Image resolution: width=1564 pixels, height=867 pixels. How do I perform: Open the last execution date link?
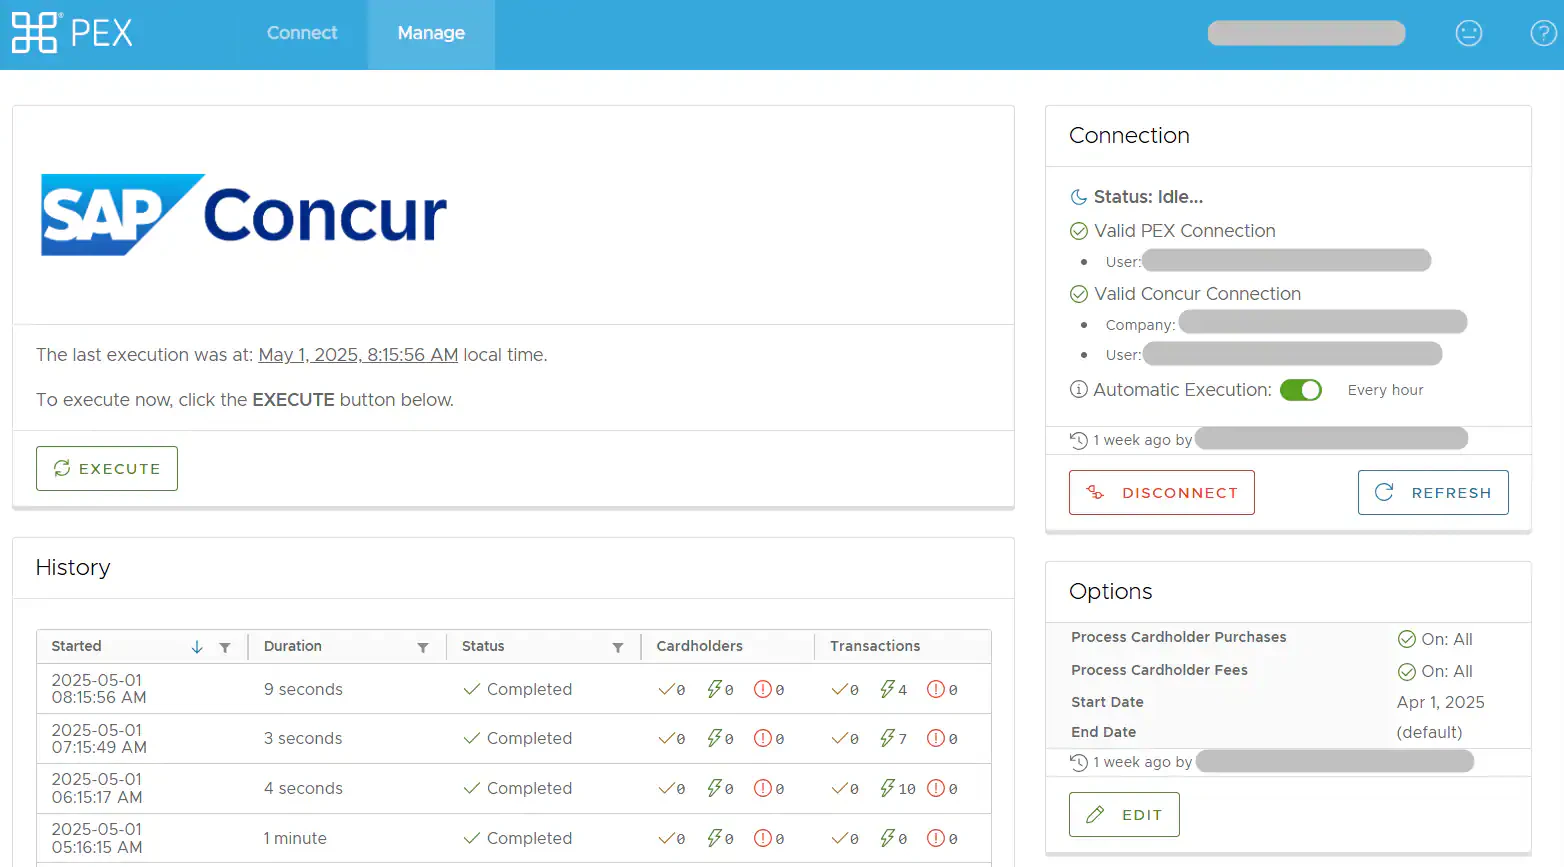click(358, 355)
